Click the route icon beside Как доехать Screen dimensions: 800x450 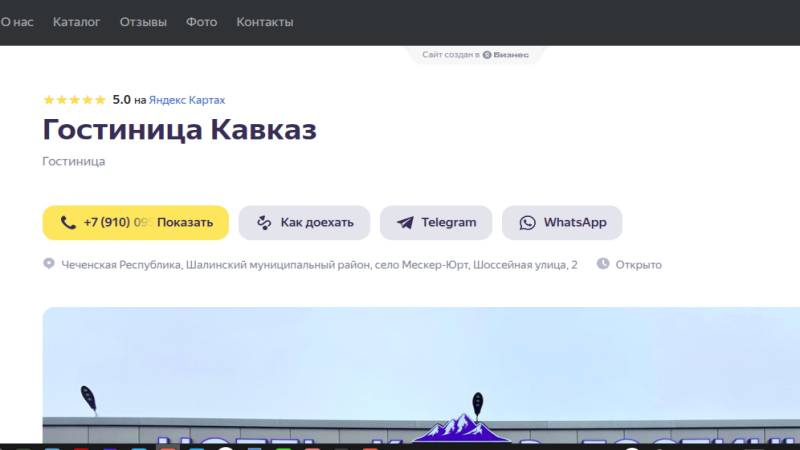pos(264,223)
